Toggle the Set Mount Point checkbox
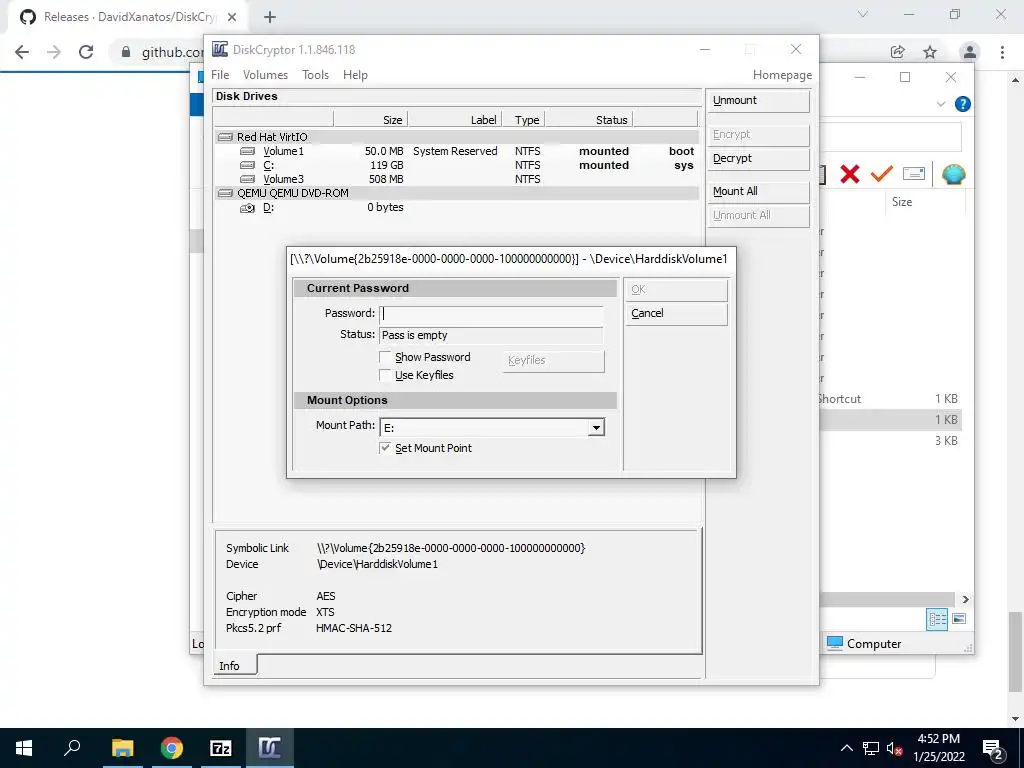 point(385,448)
